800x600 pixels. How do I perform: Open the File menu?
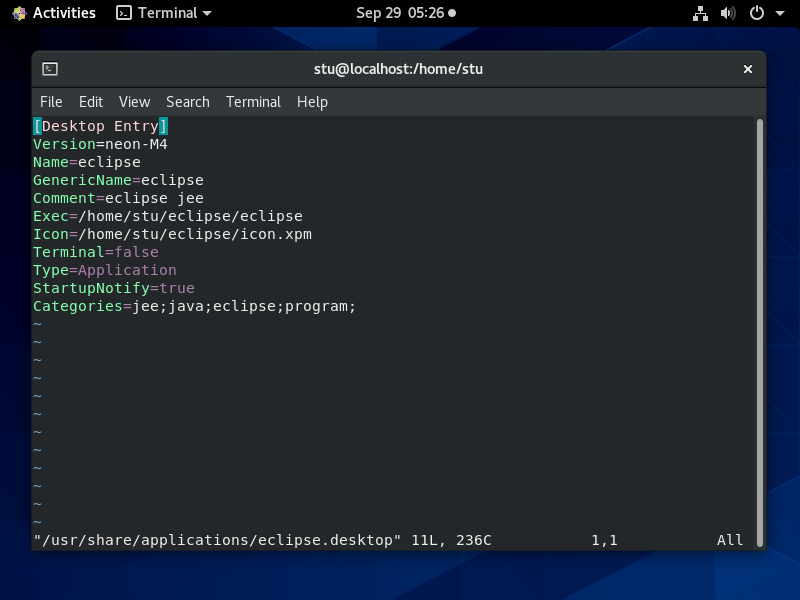point(51,102)
